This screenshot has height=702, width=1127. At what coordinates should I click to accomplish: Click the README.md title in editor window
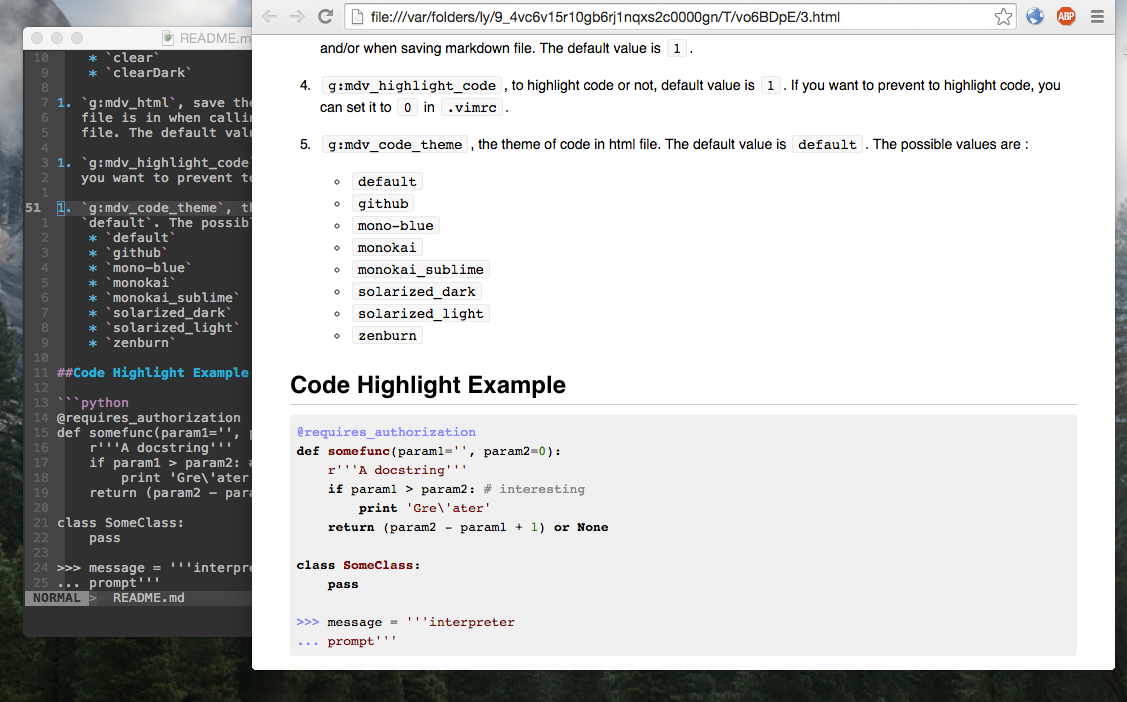click(x=215, y=38)
